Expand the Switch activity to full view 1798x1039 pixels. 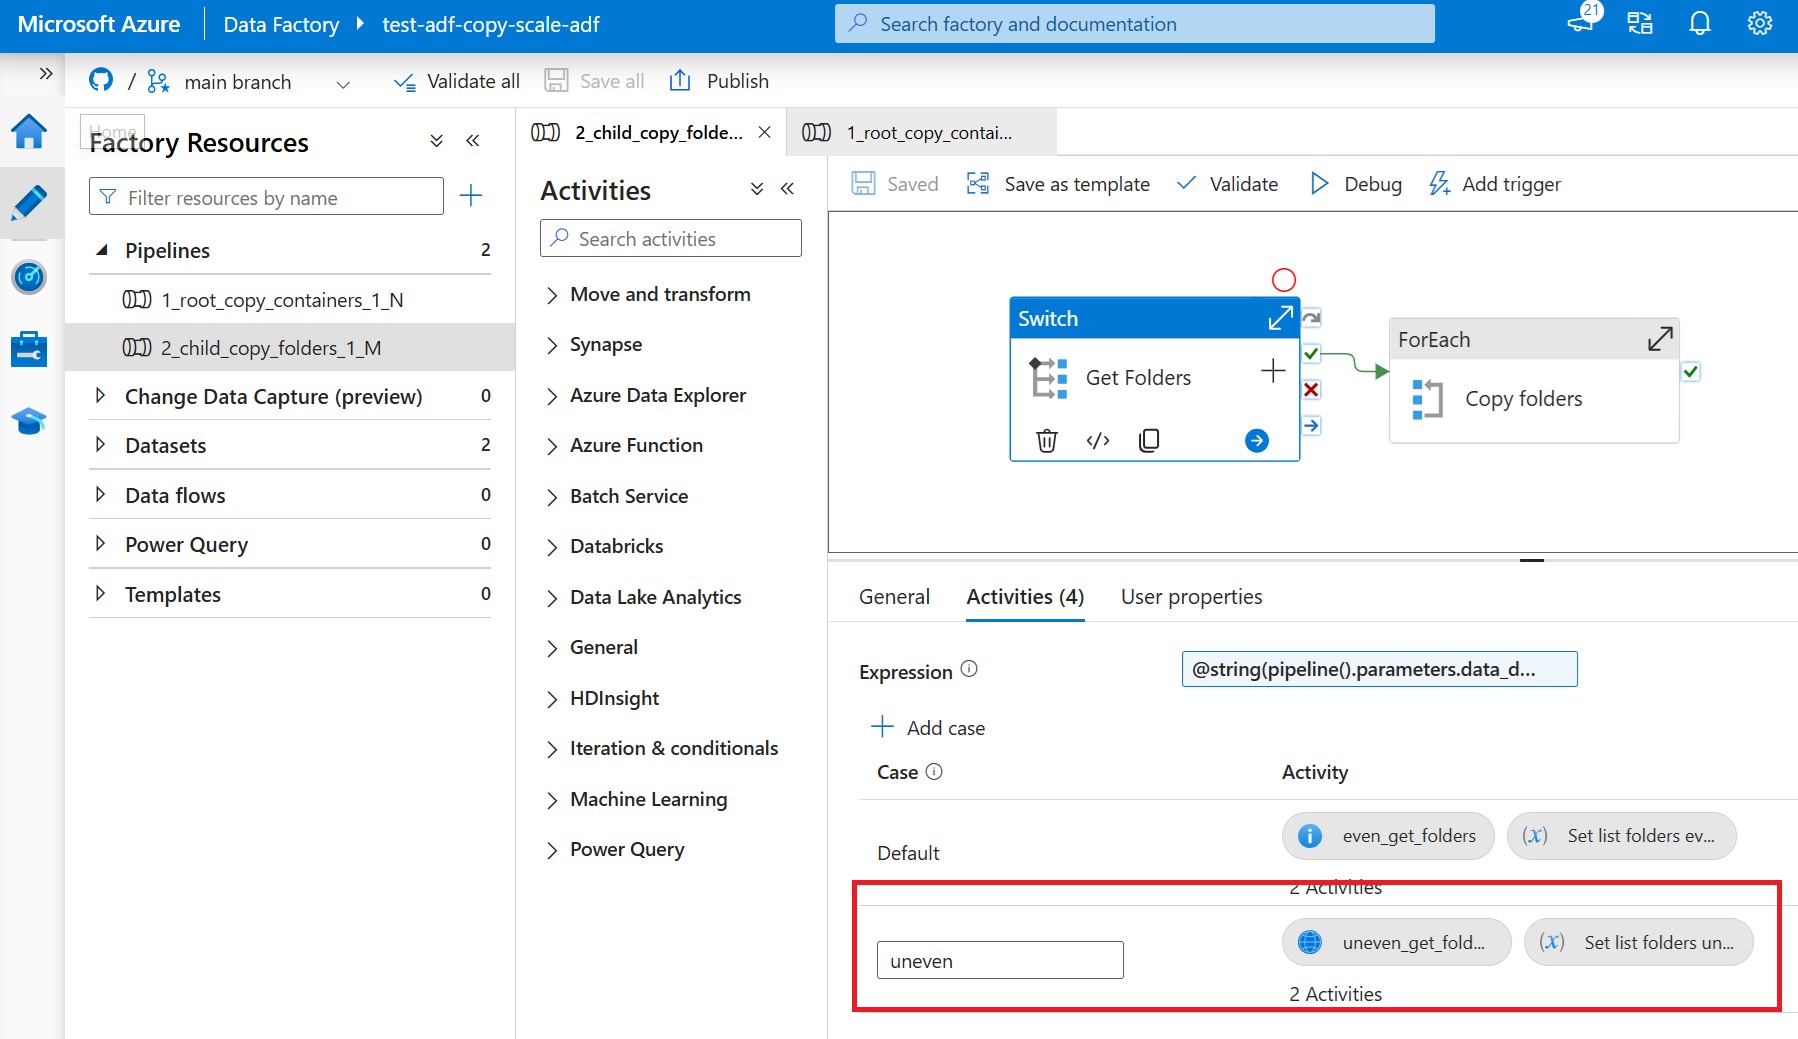(1280, 319)
